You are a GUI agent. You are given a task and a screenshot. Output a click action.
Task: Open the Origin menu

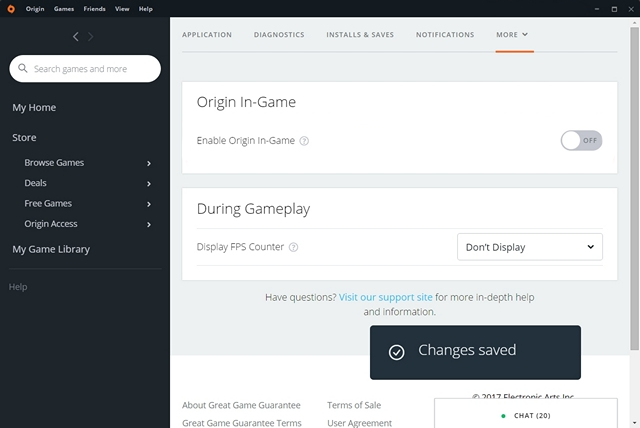(x=35, y=9)
